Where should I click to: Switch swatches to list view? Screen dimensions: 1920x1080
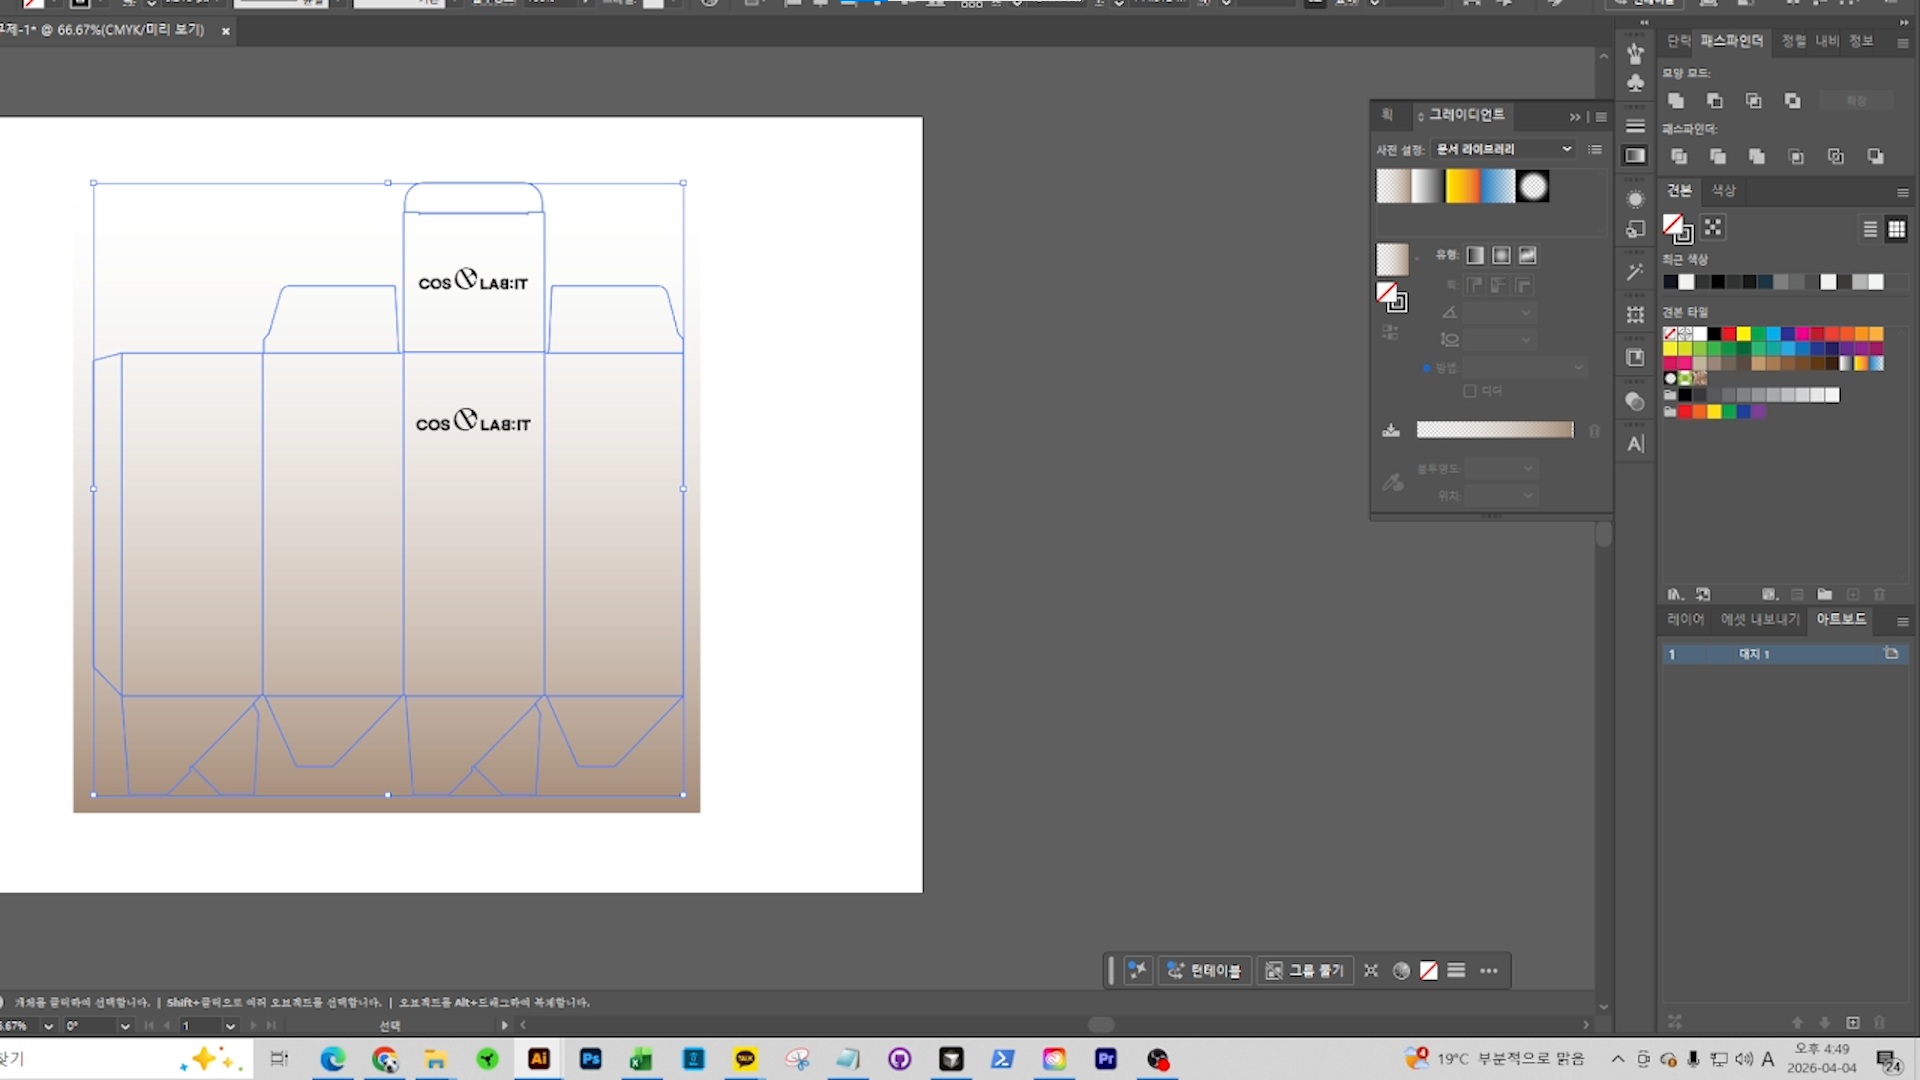pyautogui.click(x=1870, y=229)
